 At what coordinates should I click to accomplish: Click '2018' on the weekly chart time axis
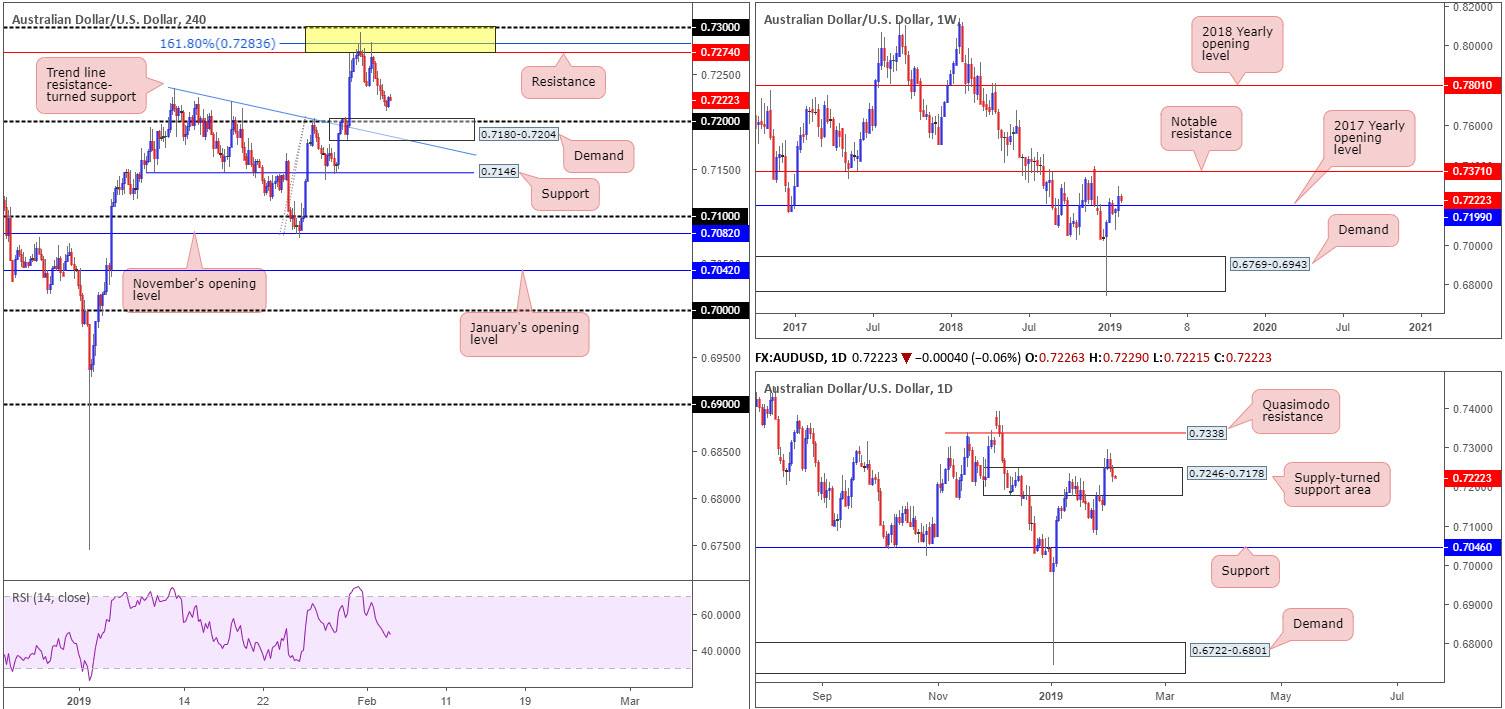tap(950, 326)
